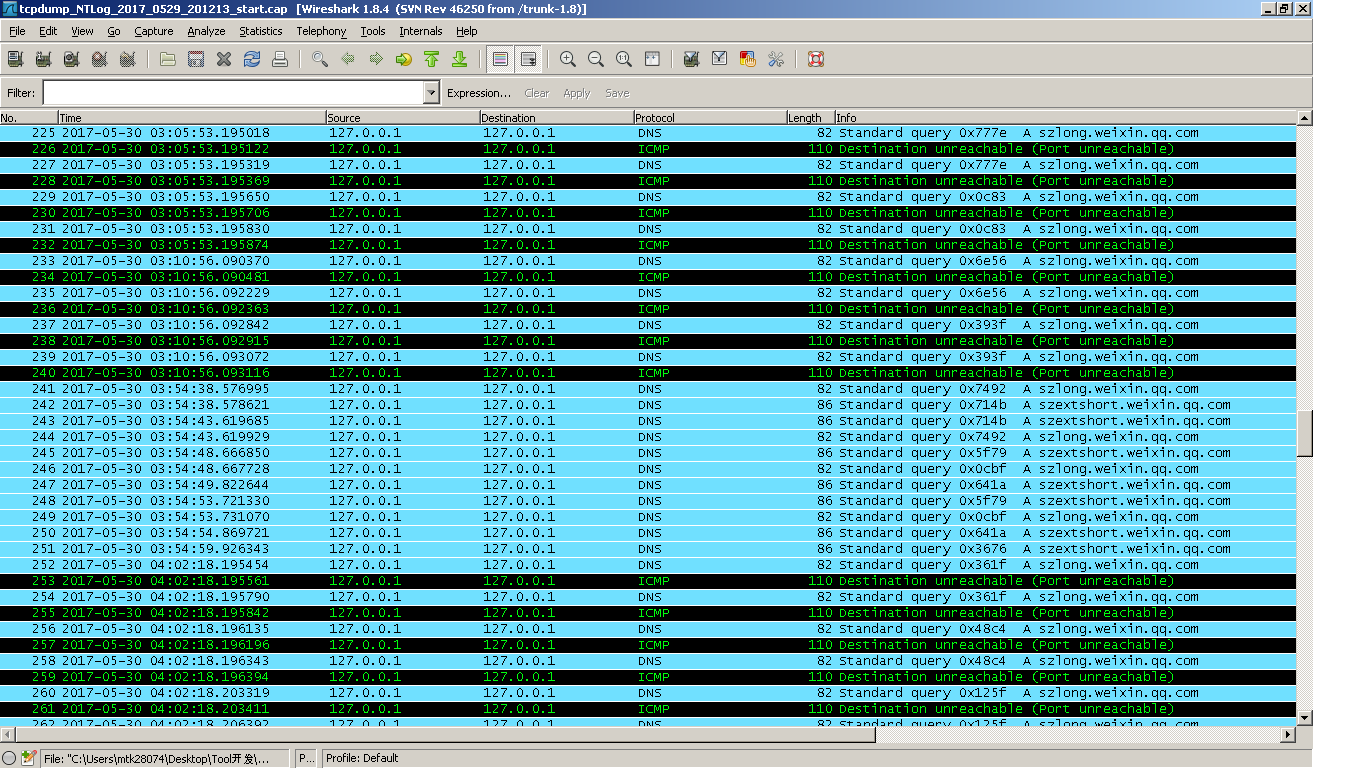Select packet 226 ICMP unreachable row
Viewport: 1366px width, 768px height.
[x=648, y=149]
